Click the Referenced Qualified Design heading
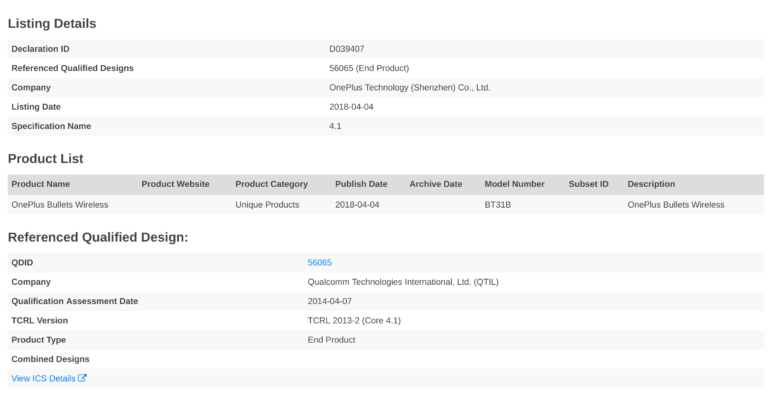This screenshot has width=768, height=398. (98, 237)
